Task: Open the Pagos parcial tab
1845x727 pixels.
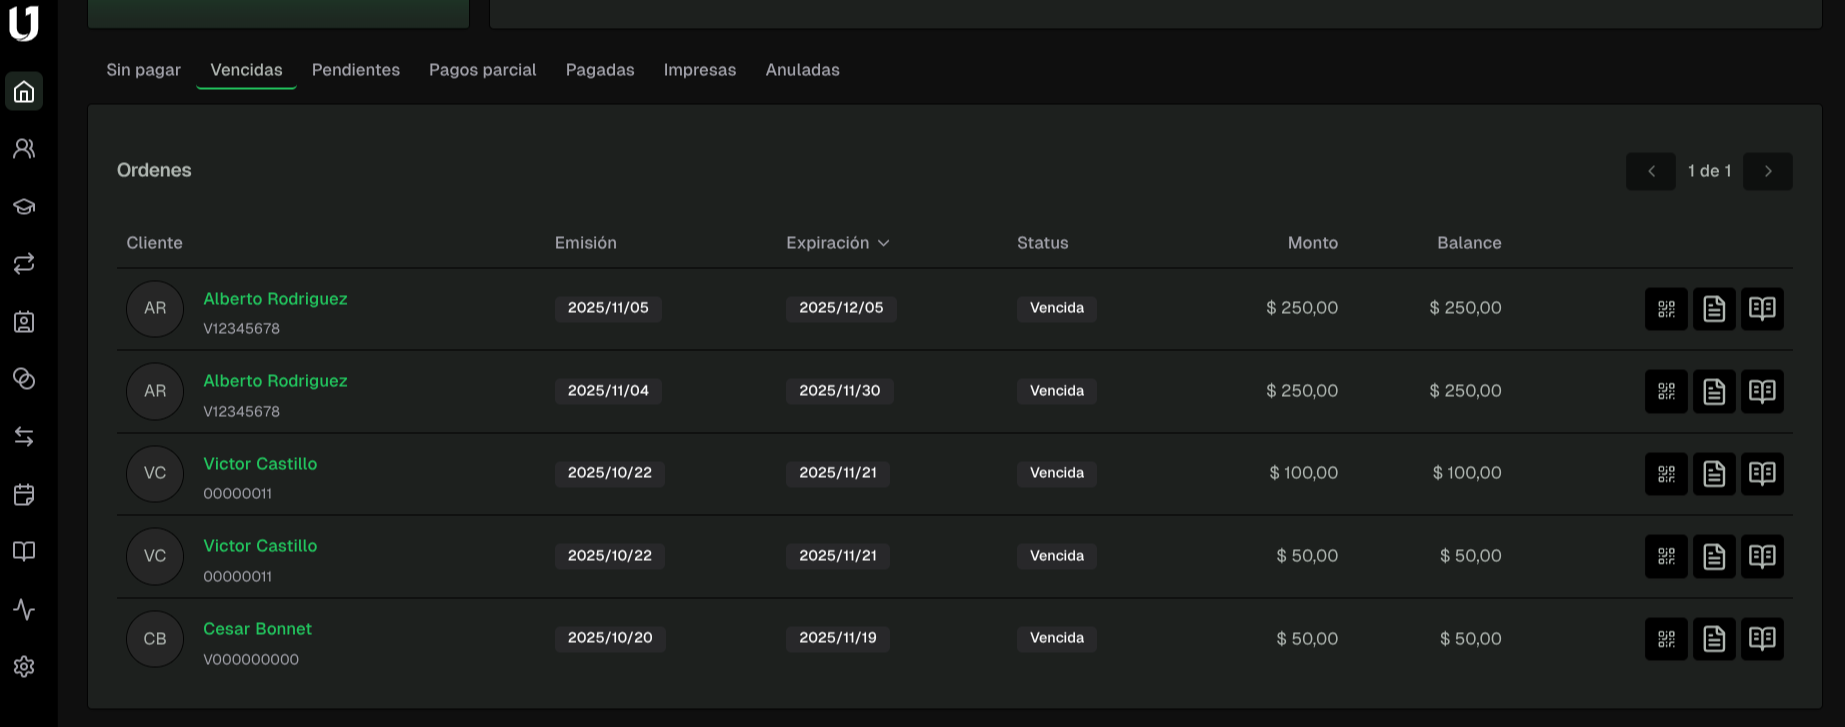Action: point(482,70)
